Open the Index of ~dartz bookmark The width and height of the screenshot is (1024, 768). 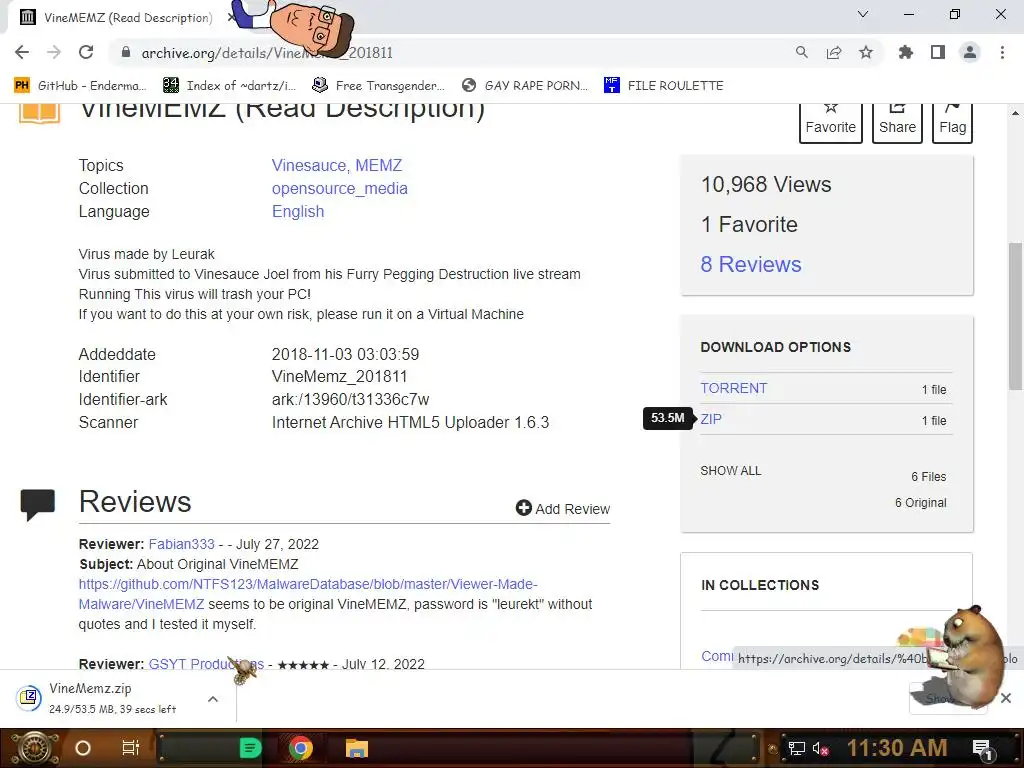229,86
